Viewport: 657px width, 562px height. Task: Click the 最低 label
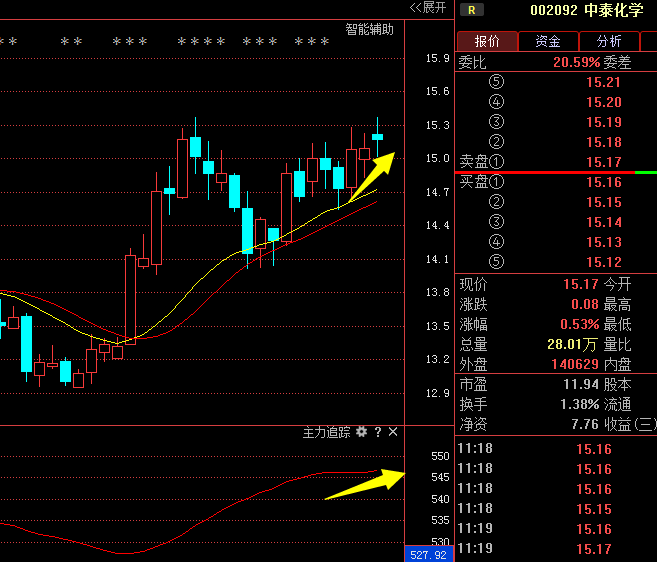click(617, 324)
